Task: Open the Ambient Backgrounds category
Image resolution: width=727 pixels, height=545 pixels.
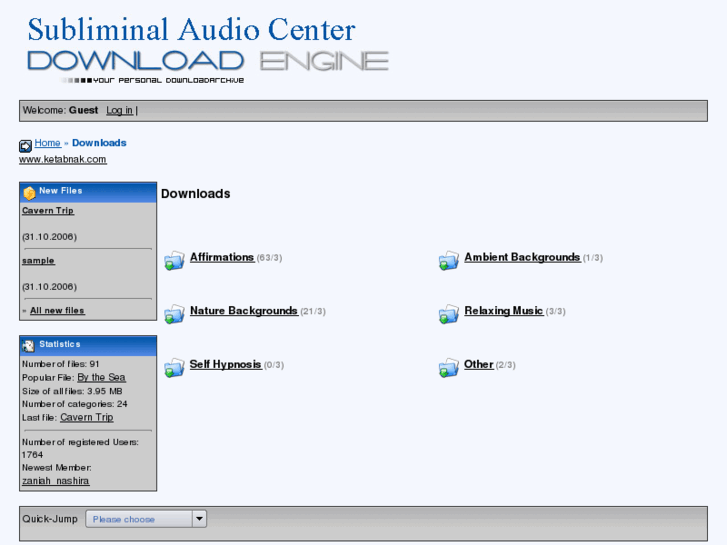Action: pyautogui.click(x=523, y=257)
